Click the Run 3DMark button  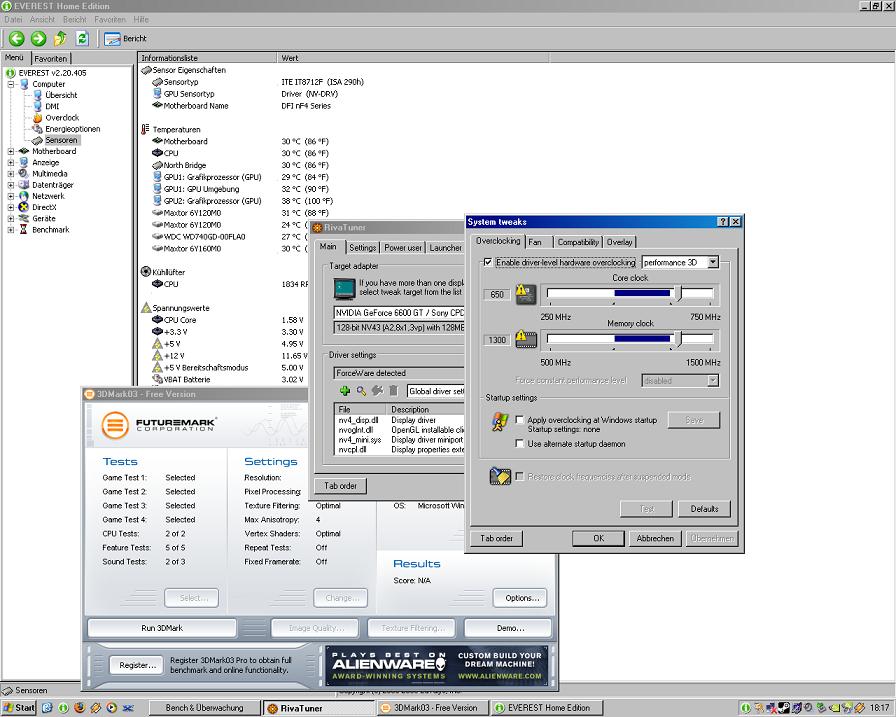[x=161, y=628]
